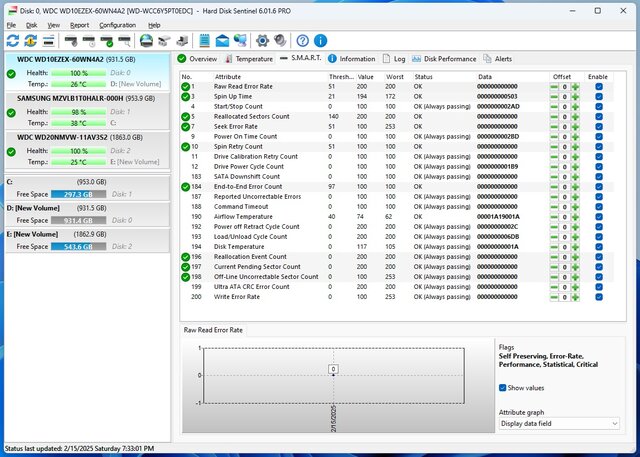The height and width of the screenshot is (457, 640).
Task: Uncheck Enable box for SATA Downshift Count
Action: point(599,177)
